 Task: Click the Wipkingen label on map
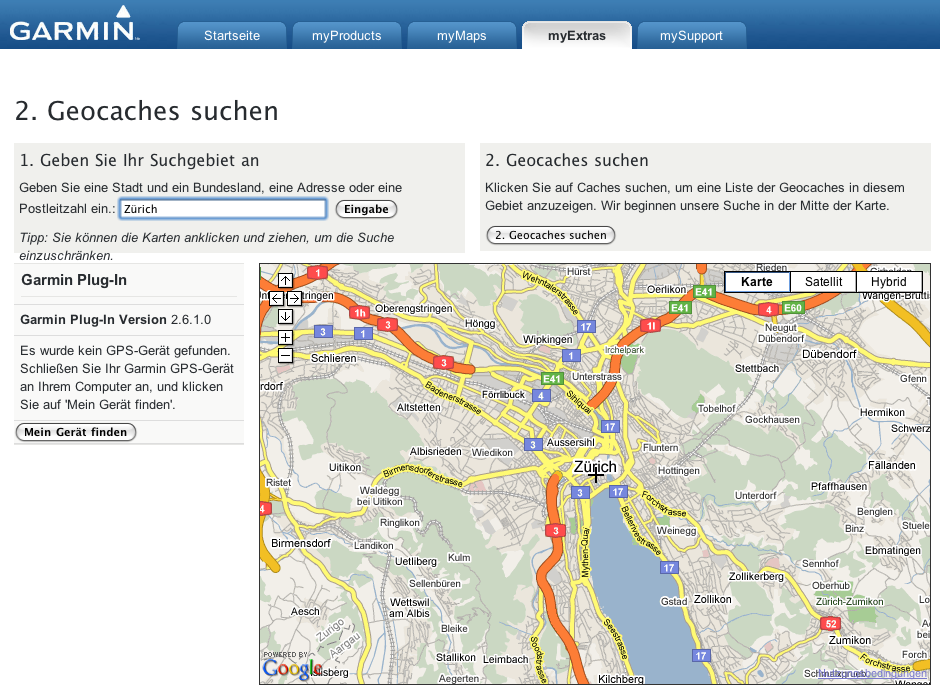click(x=547, y=339)
